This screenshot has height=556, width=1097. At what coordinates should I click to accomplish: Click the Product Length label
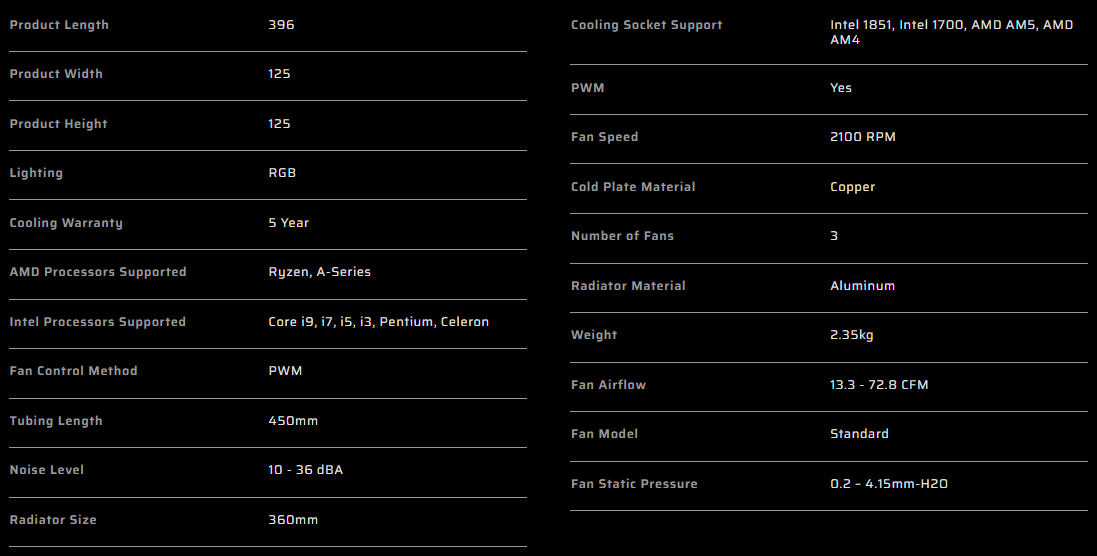pos(59,25)
